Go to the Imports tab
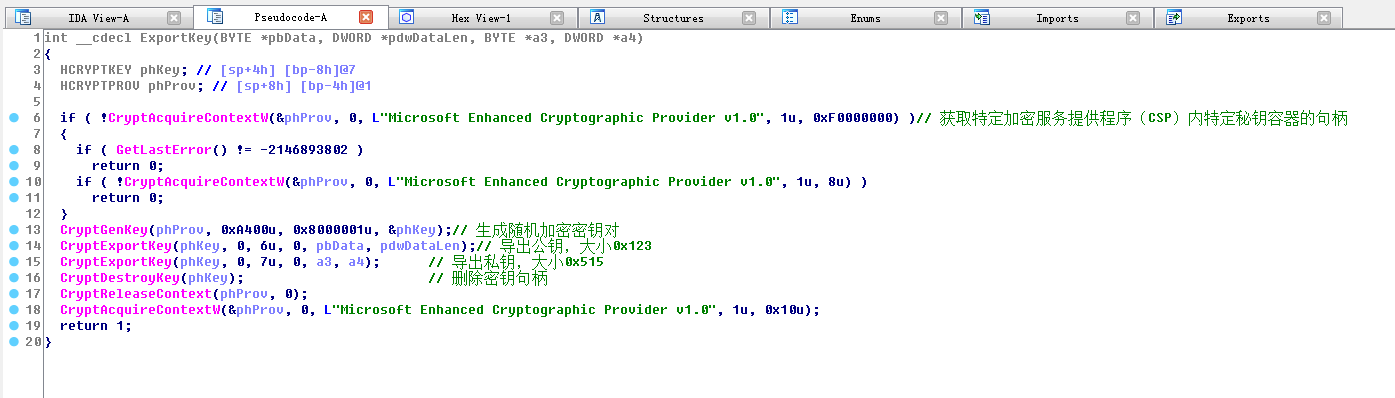The height and width of the screenshot is (398, 1395). pos(1057,18)
